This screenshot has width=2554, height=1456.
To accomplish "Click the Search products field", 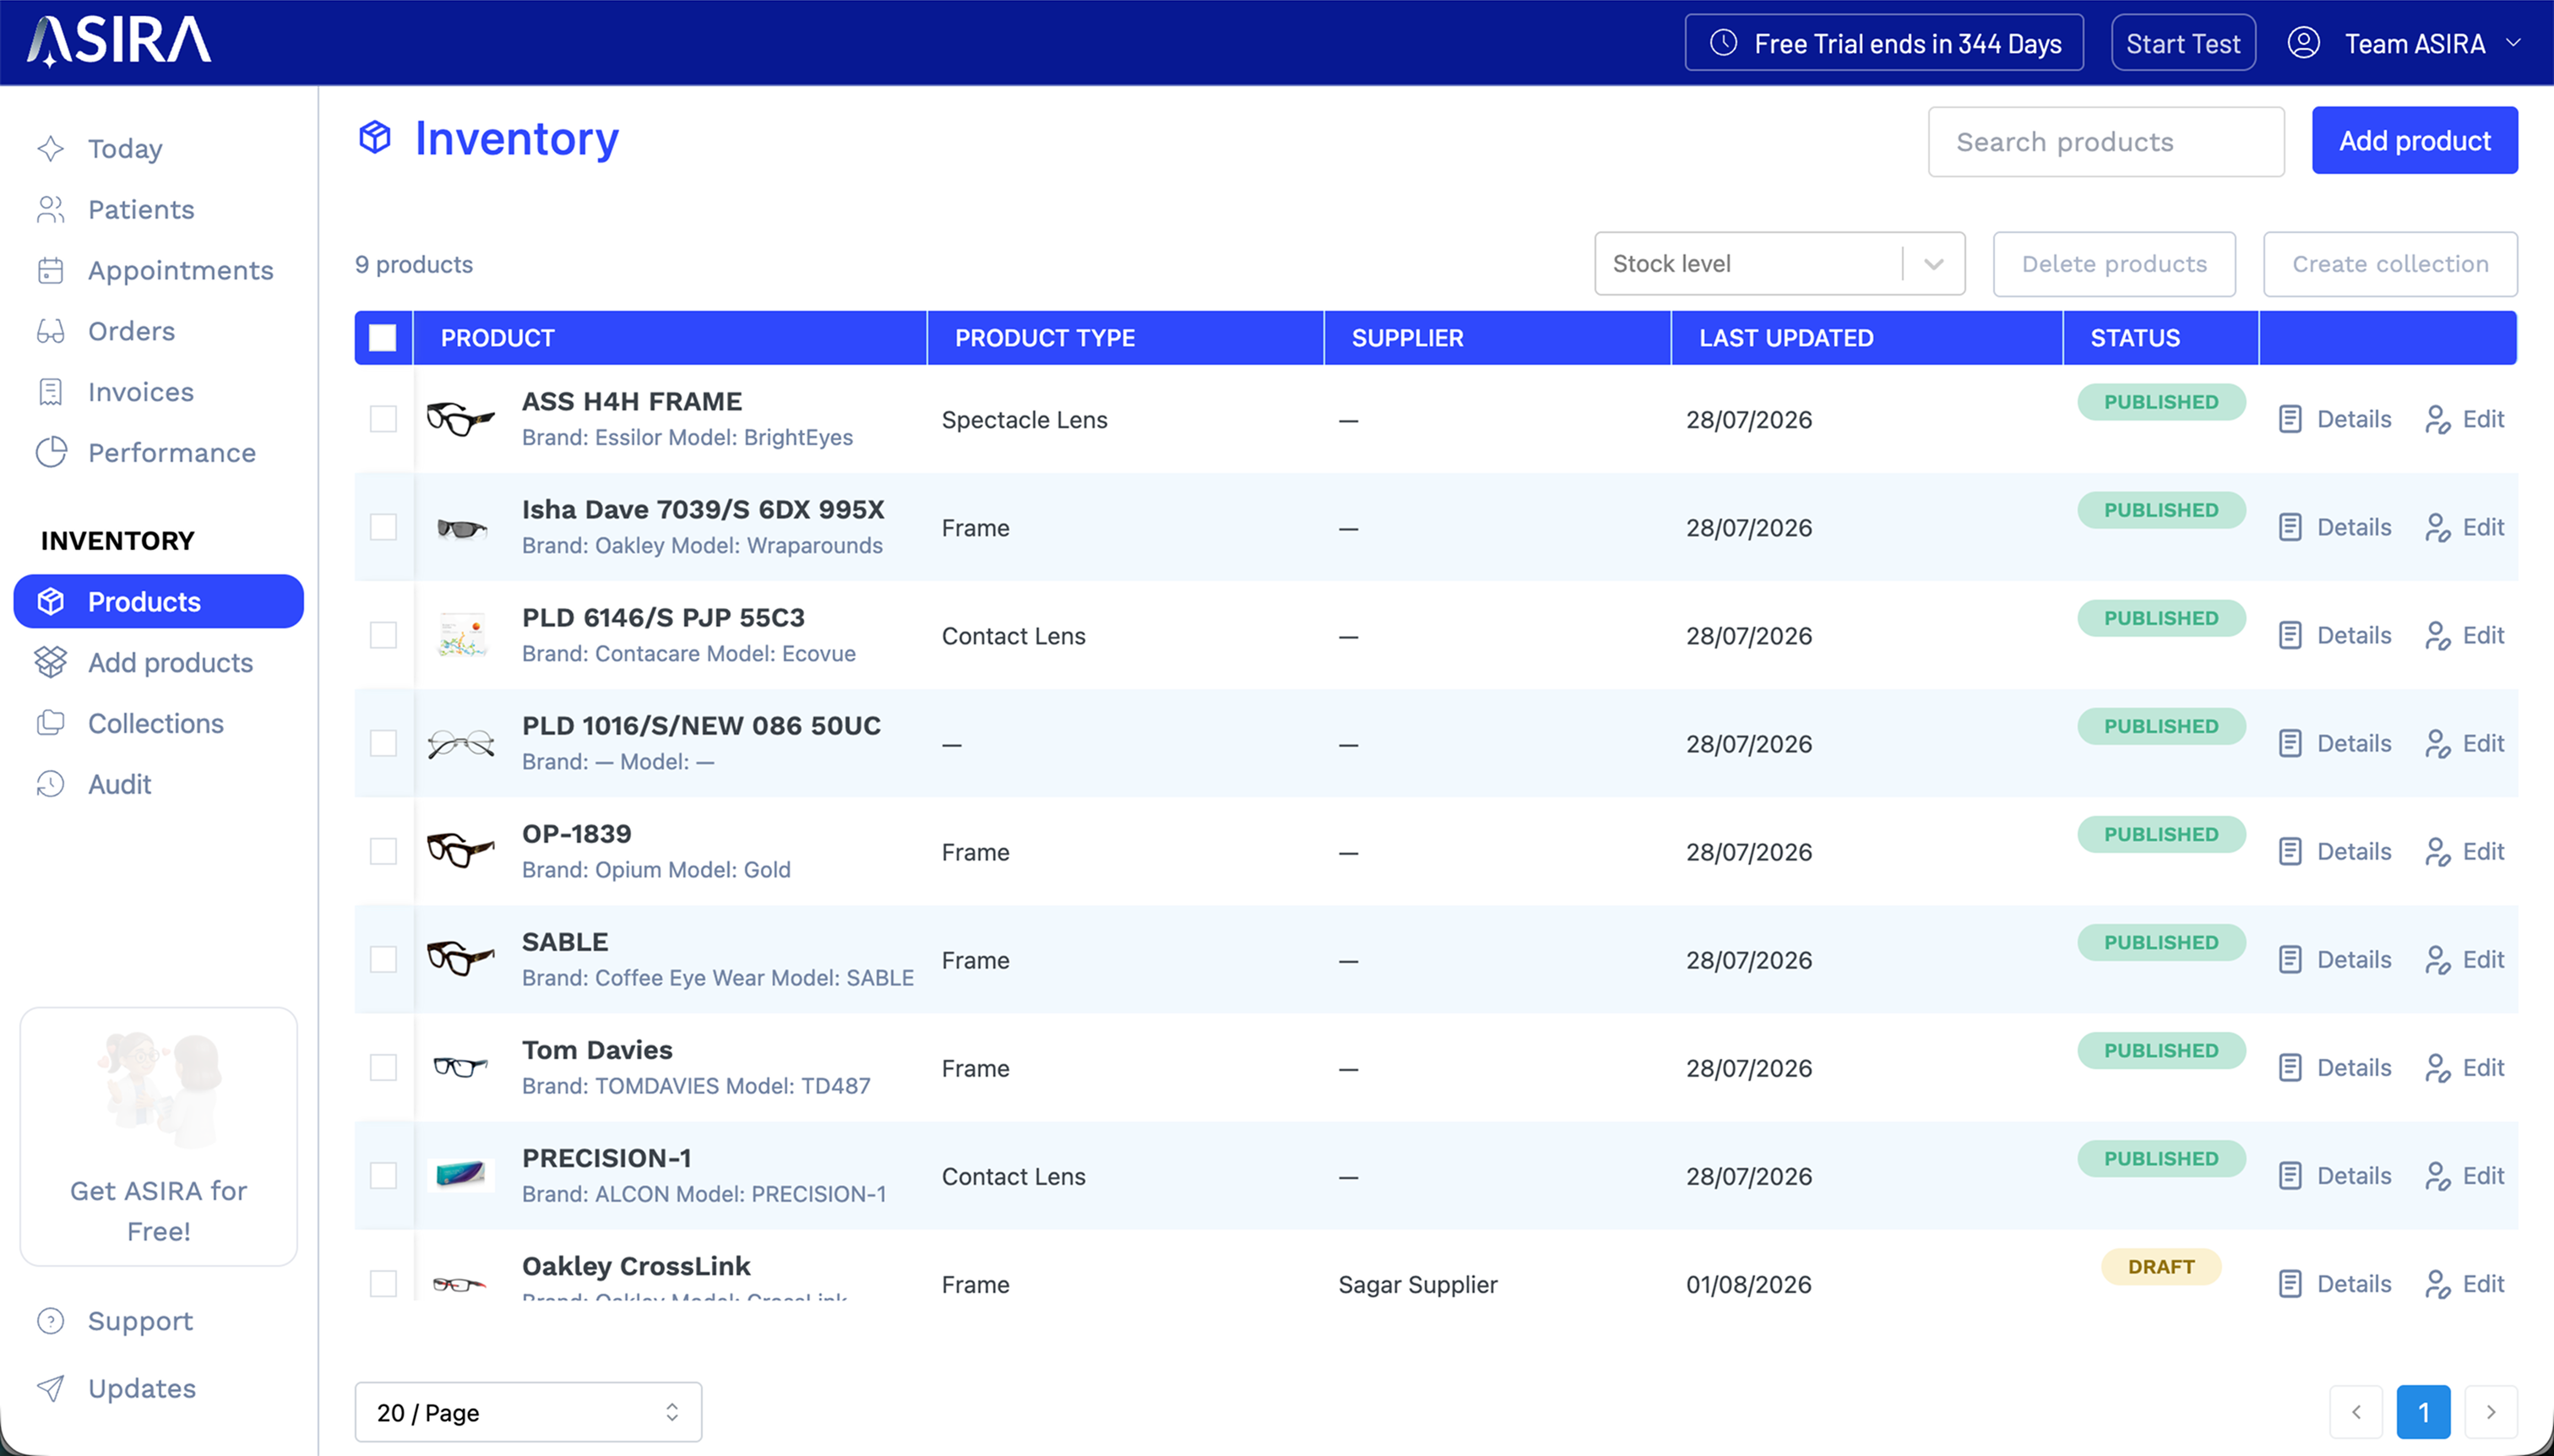I will 2106,142.
